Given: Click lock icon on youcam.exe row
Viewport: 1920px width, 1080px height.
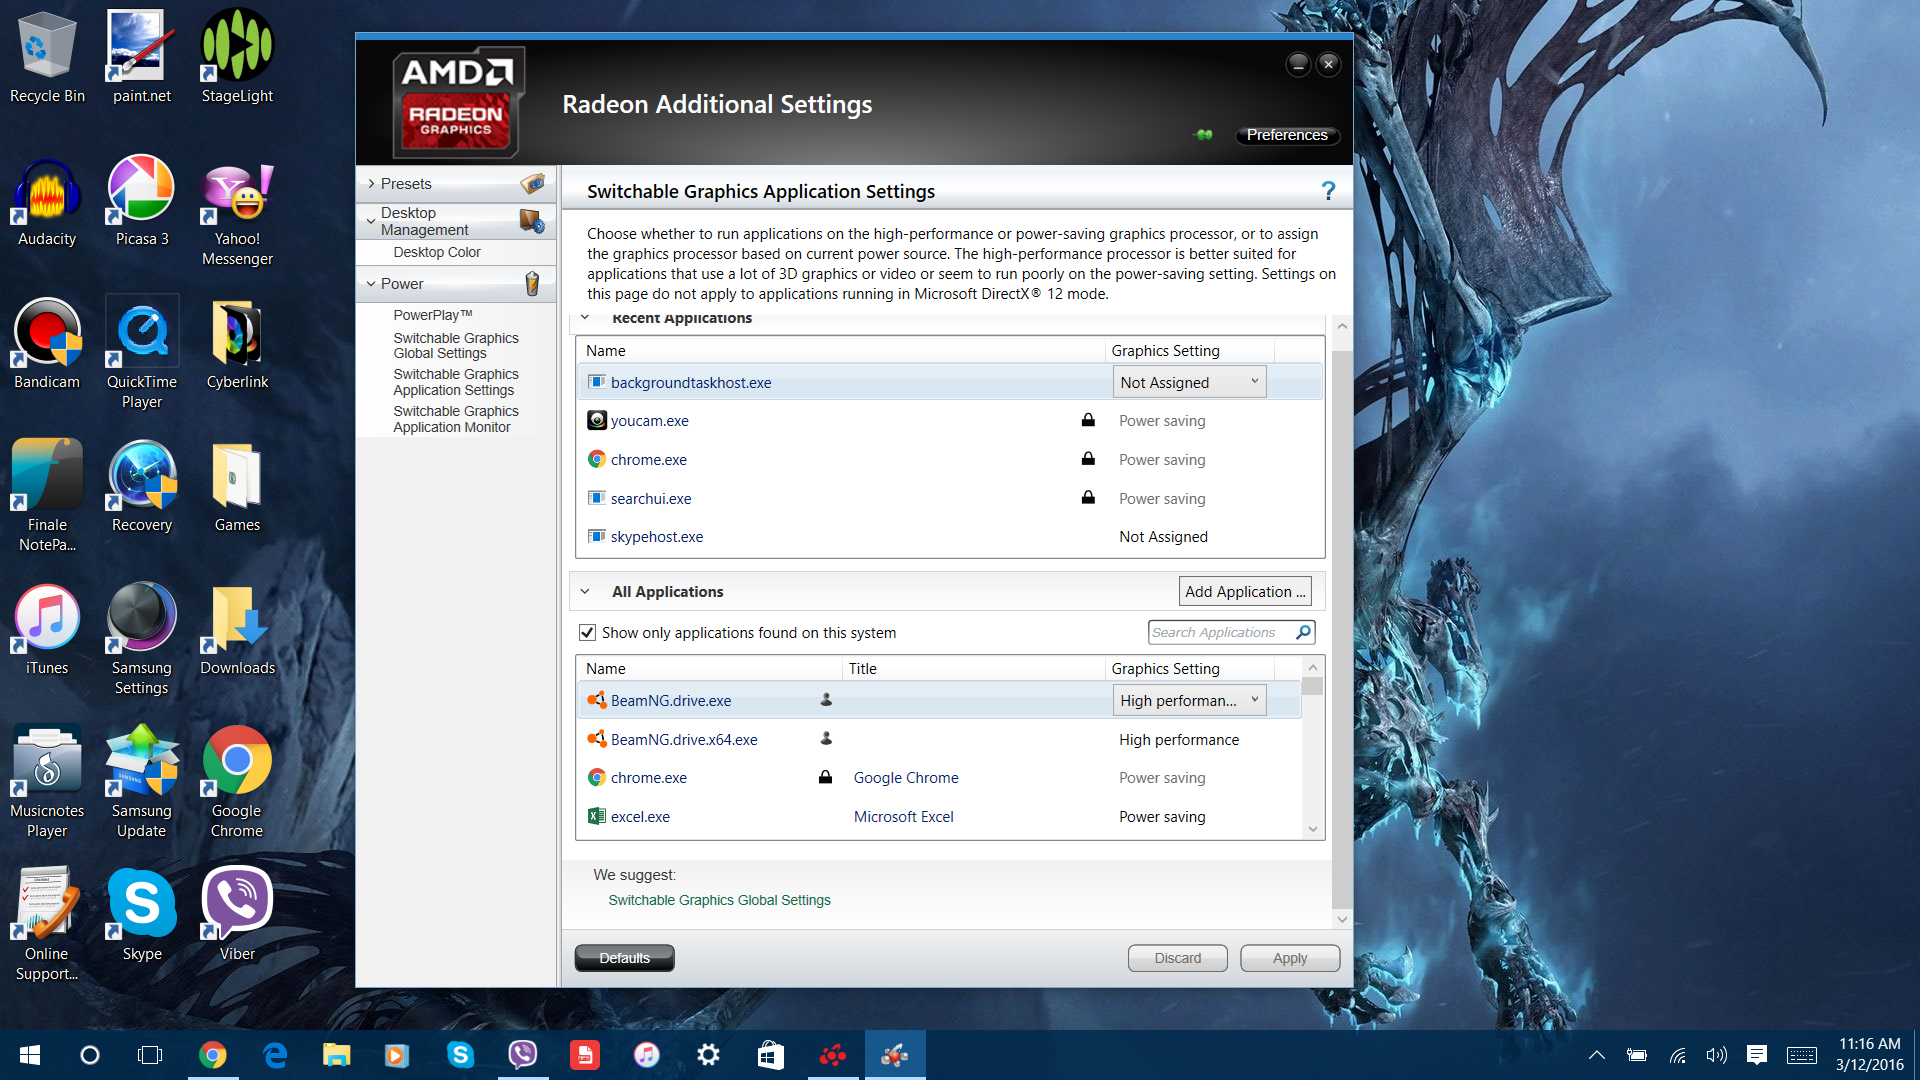Looking at the screenshot, I should click(1088, 420).
